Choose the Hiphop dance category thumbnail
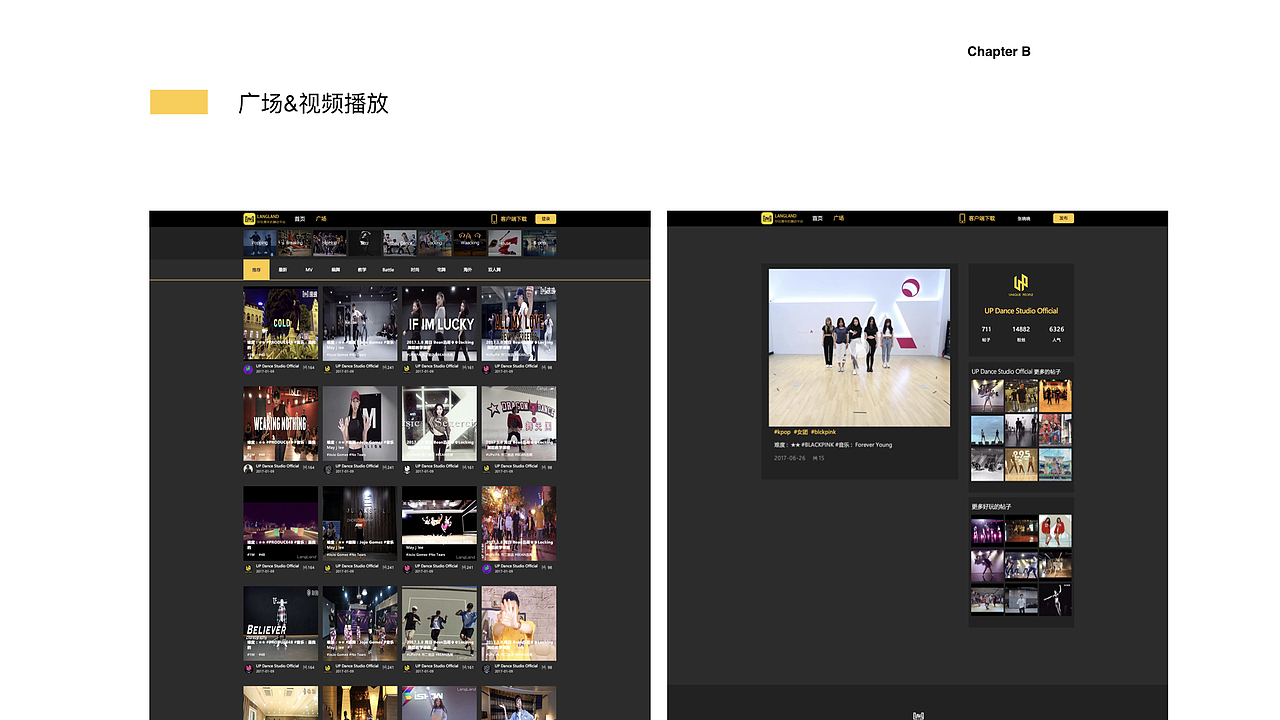Viewport: 1280px width, 720px height. 330,242
